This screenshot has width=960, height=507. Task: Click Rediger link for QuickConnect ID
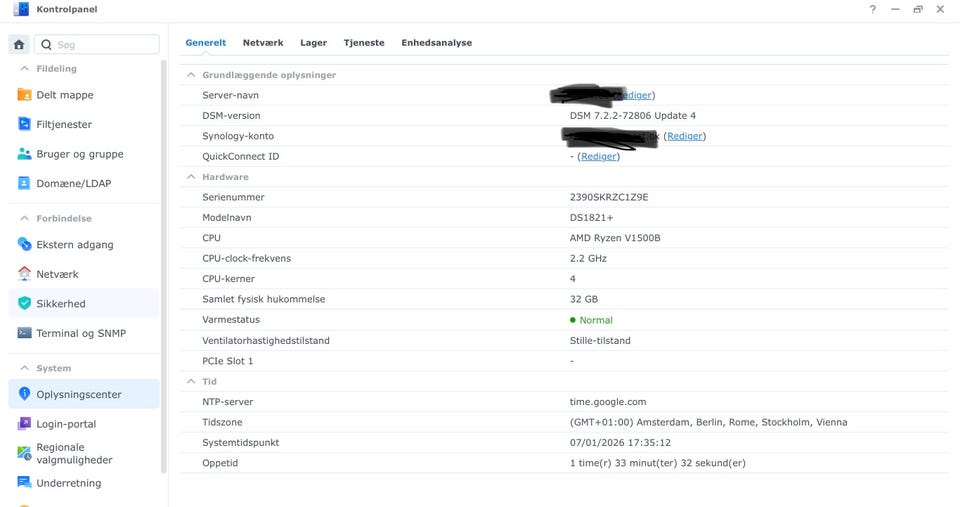pos(598,156)
